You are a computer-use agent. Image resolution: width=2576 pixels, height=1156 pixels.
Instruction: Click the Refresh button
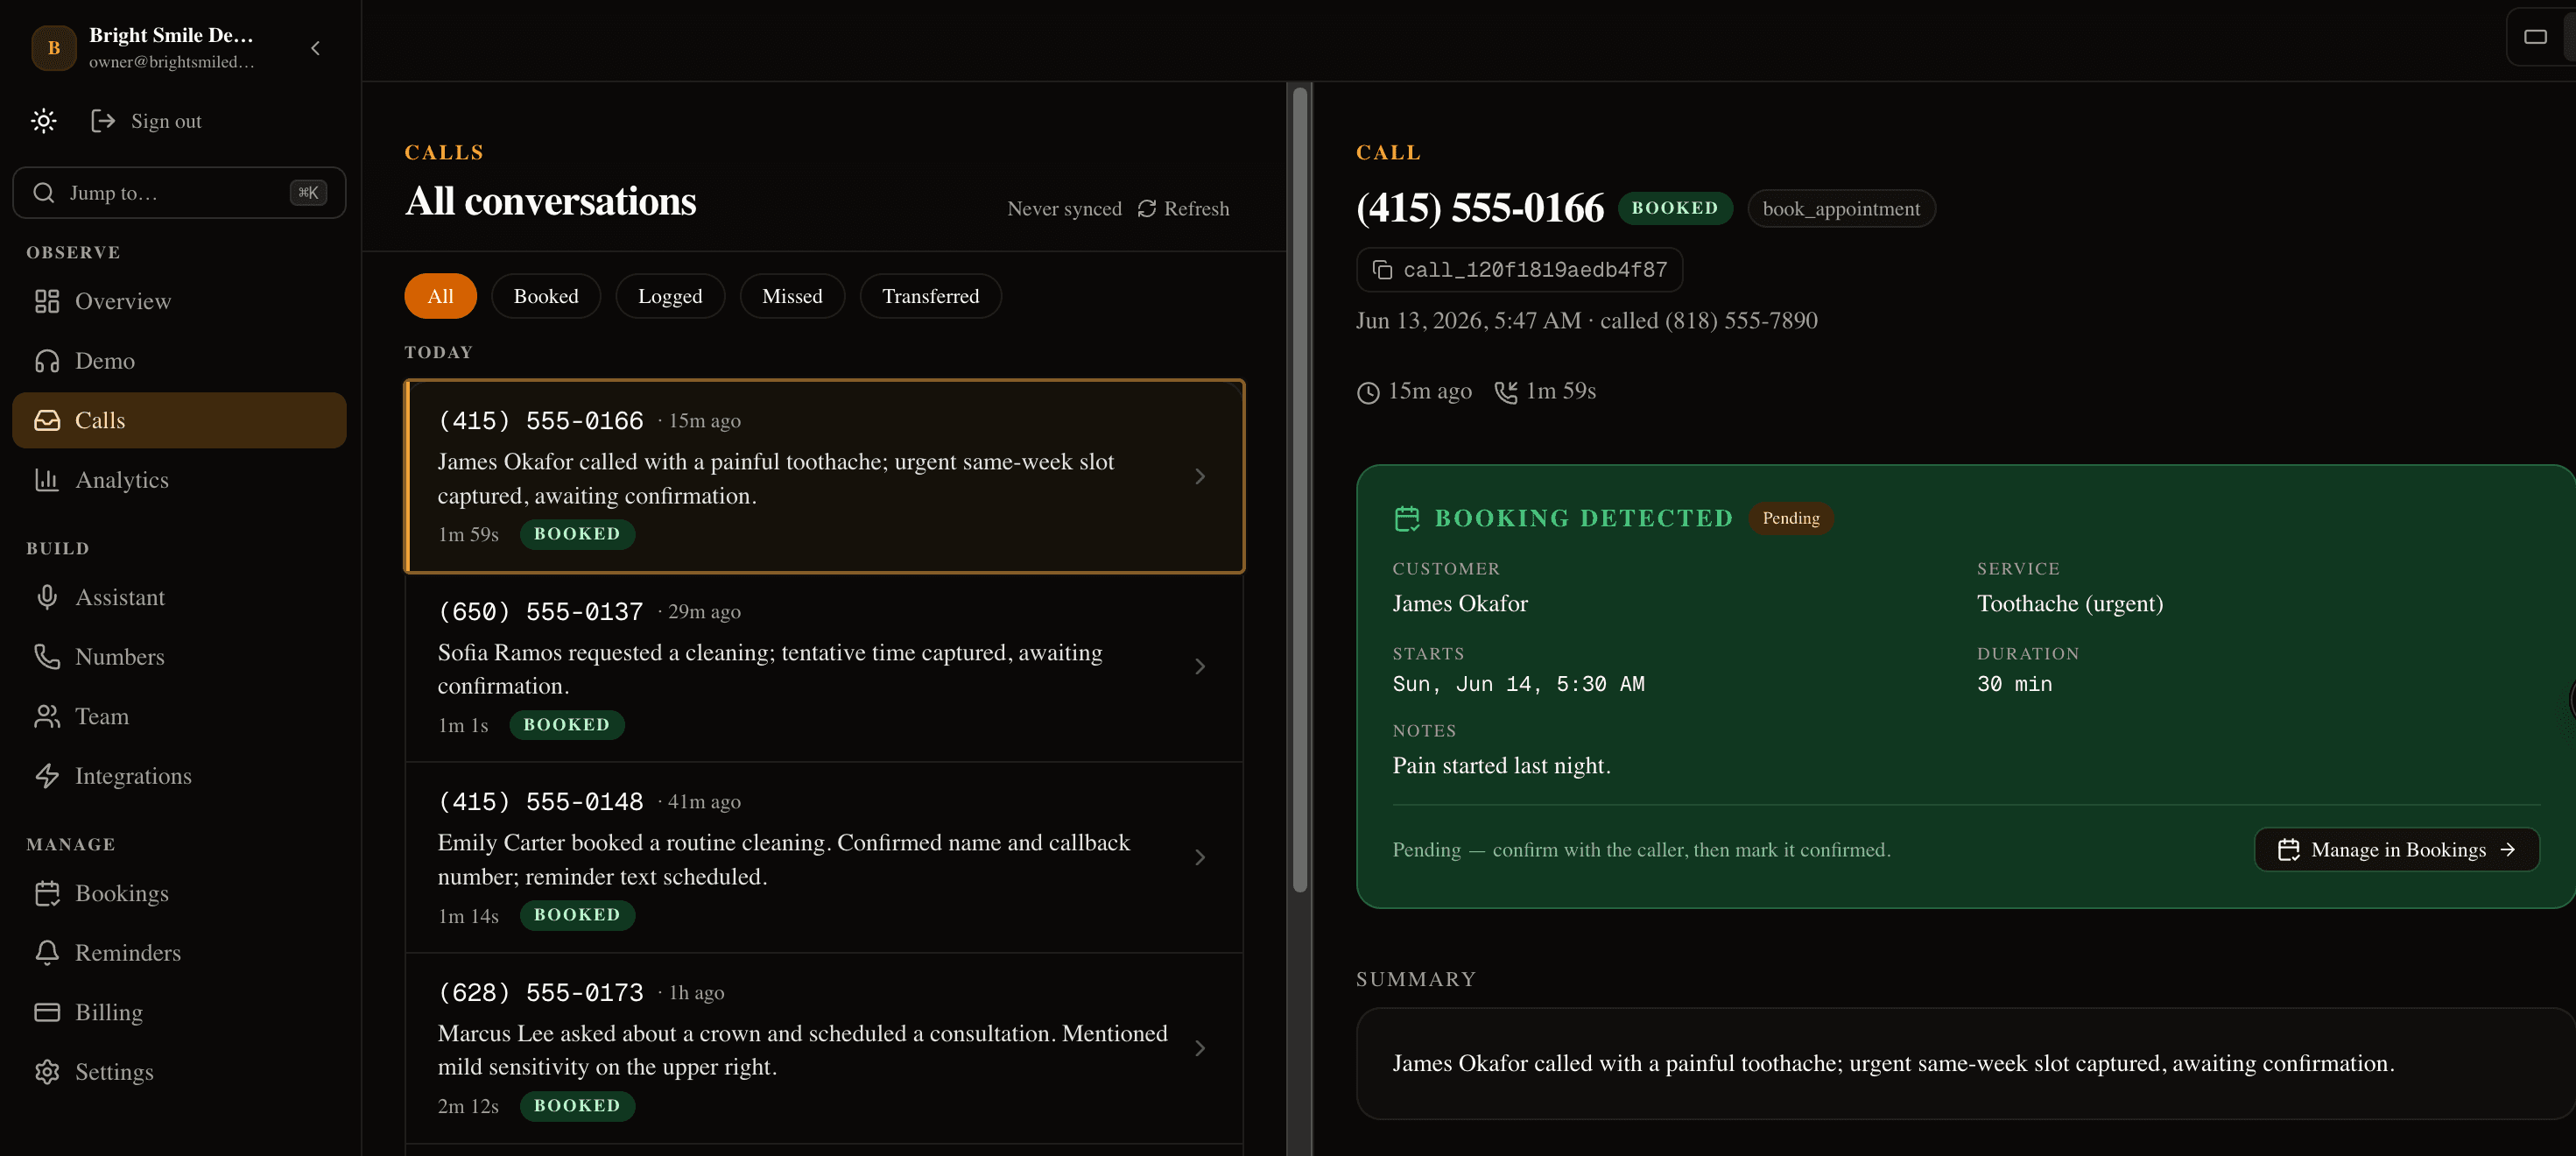coord(1184,208)
